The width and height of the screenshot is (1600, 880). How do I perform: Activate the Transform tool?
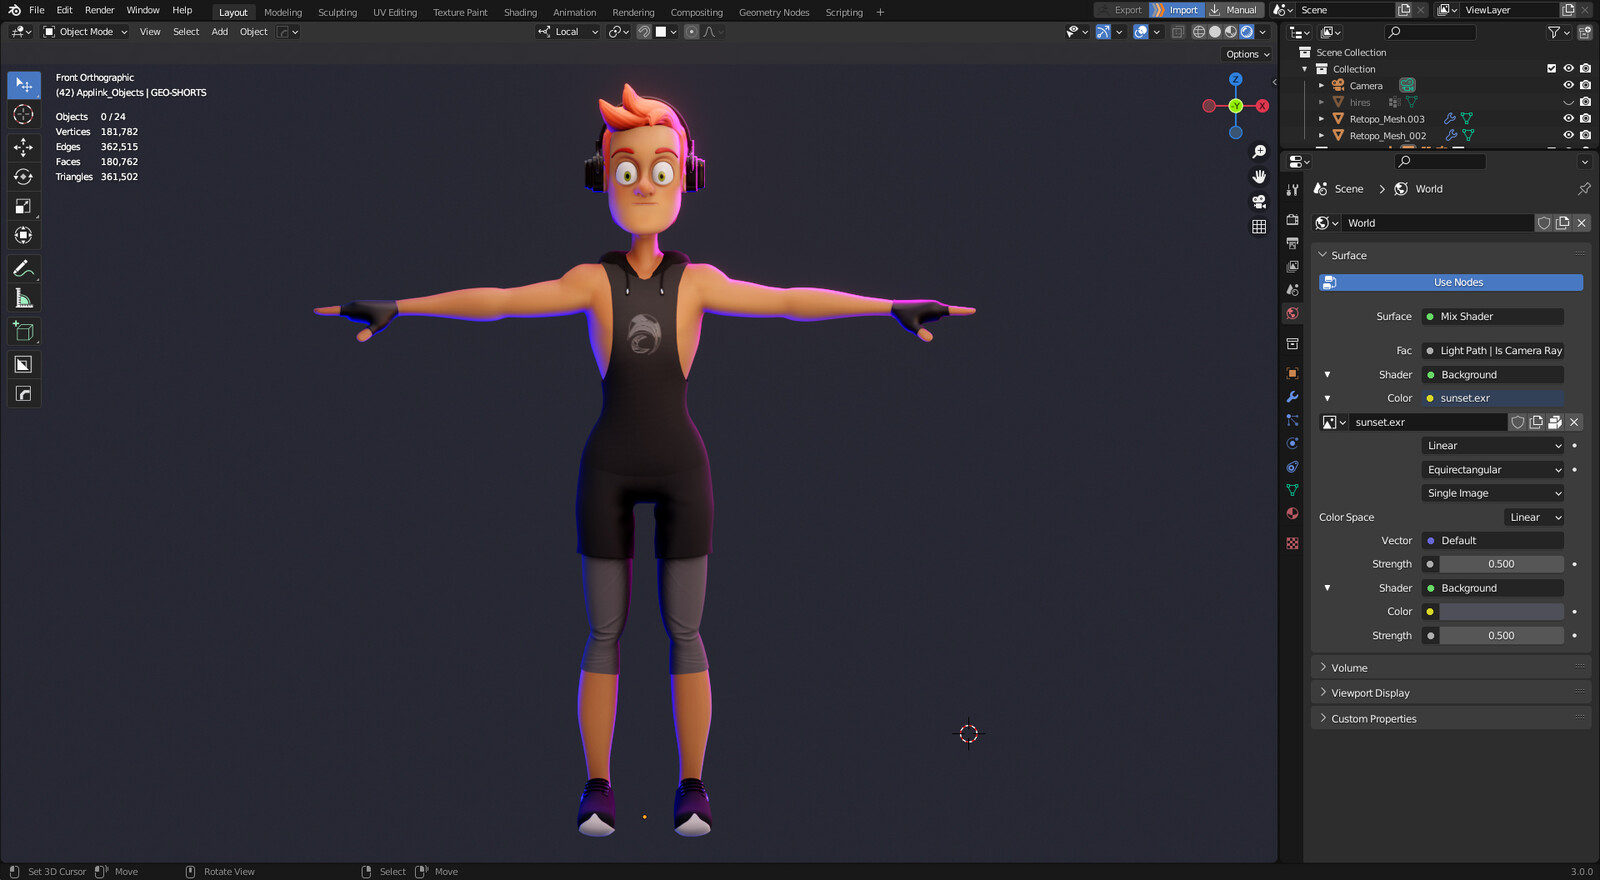(24, 236)
